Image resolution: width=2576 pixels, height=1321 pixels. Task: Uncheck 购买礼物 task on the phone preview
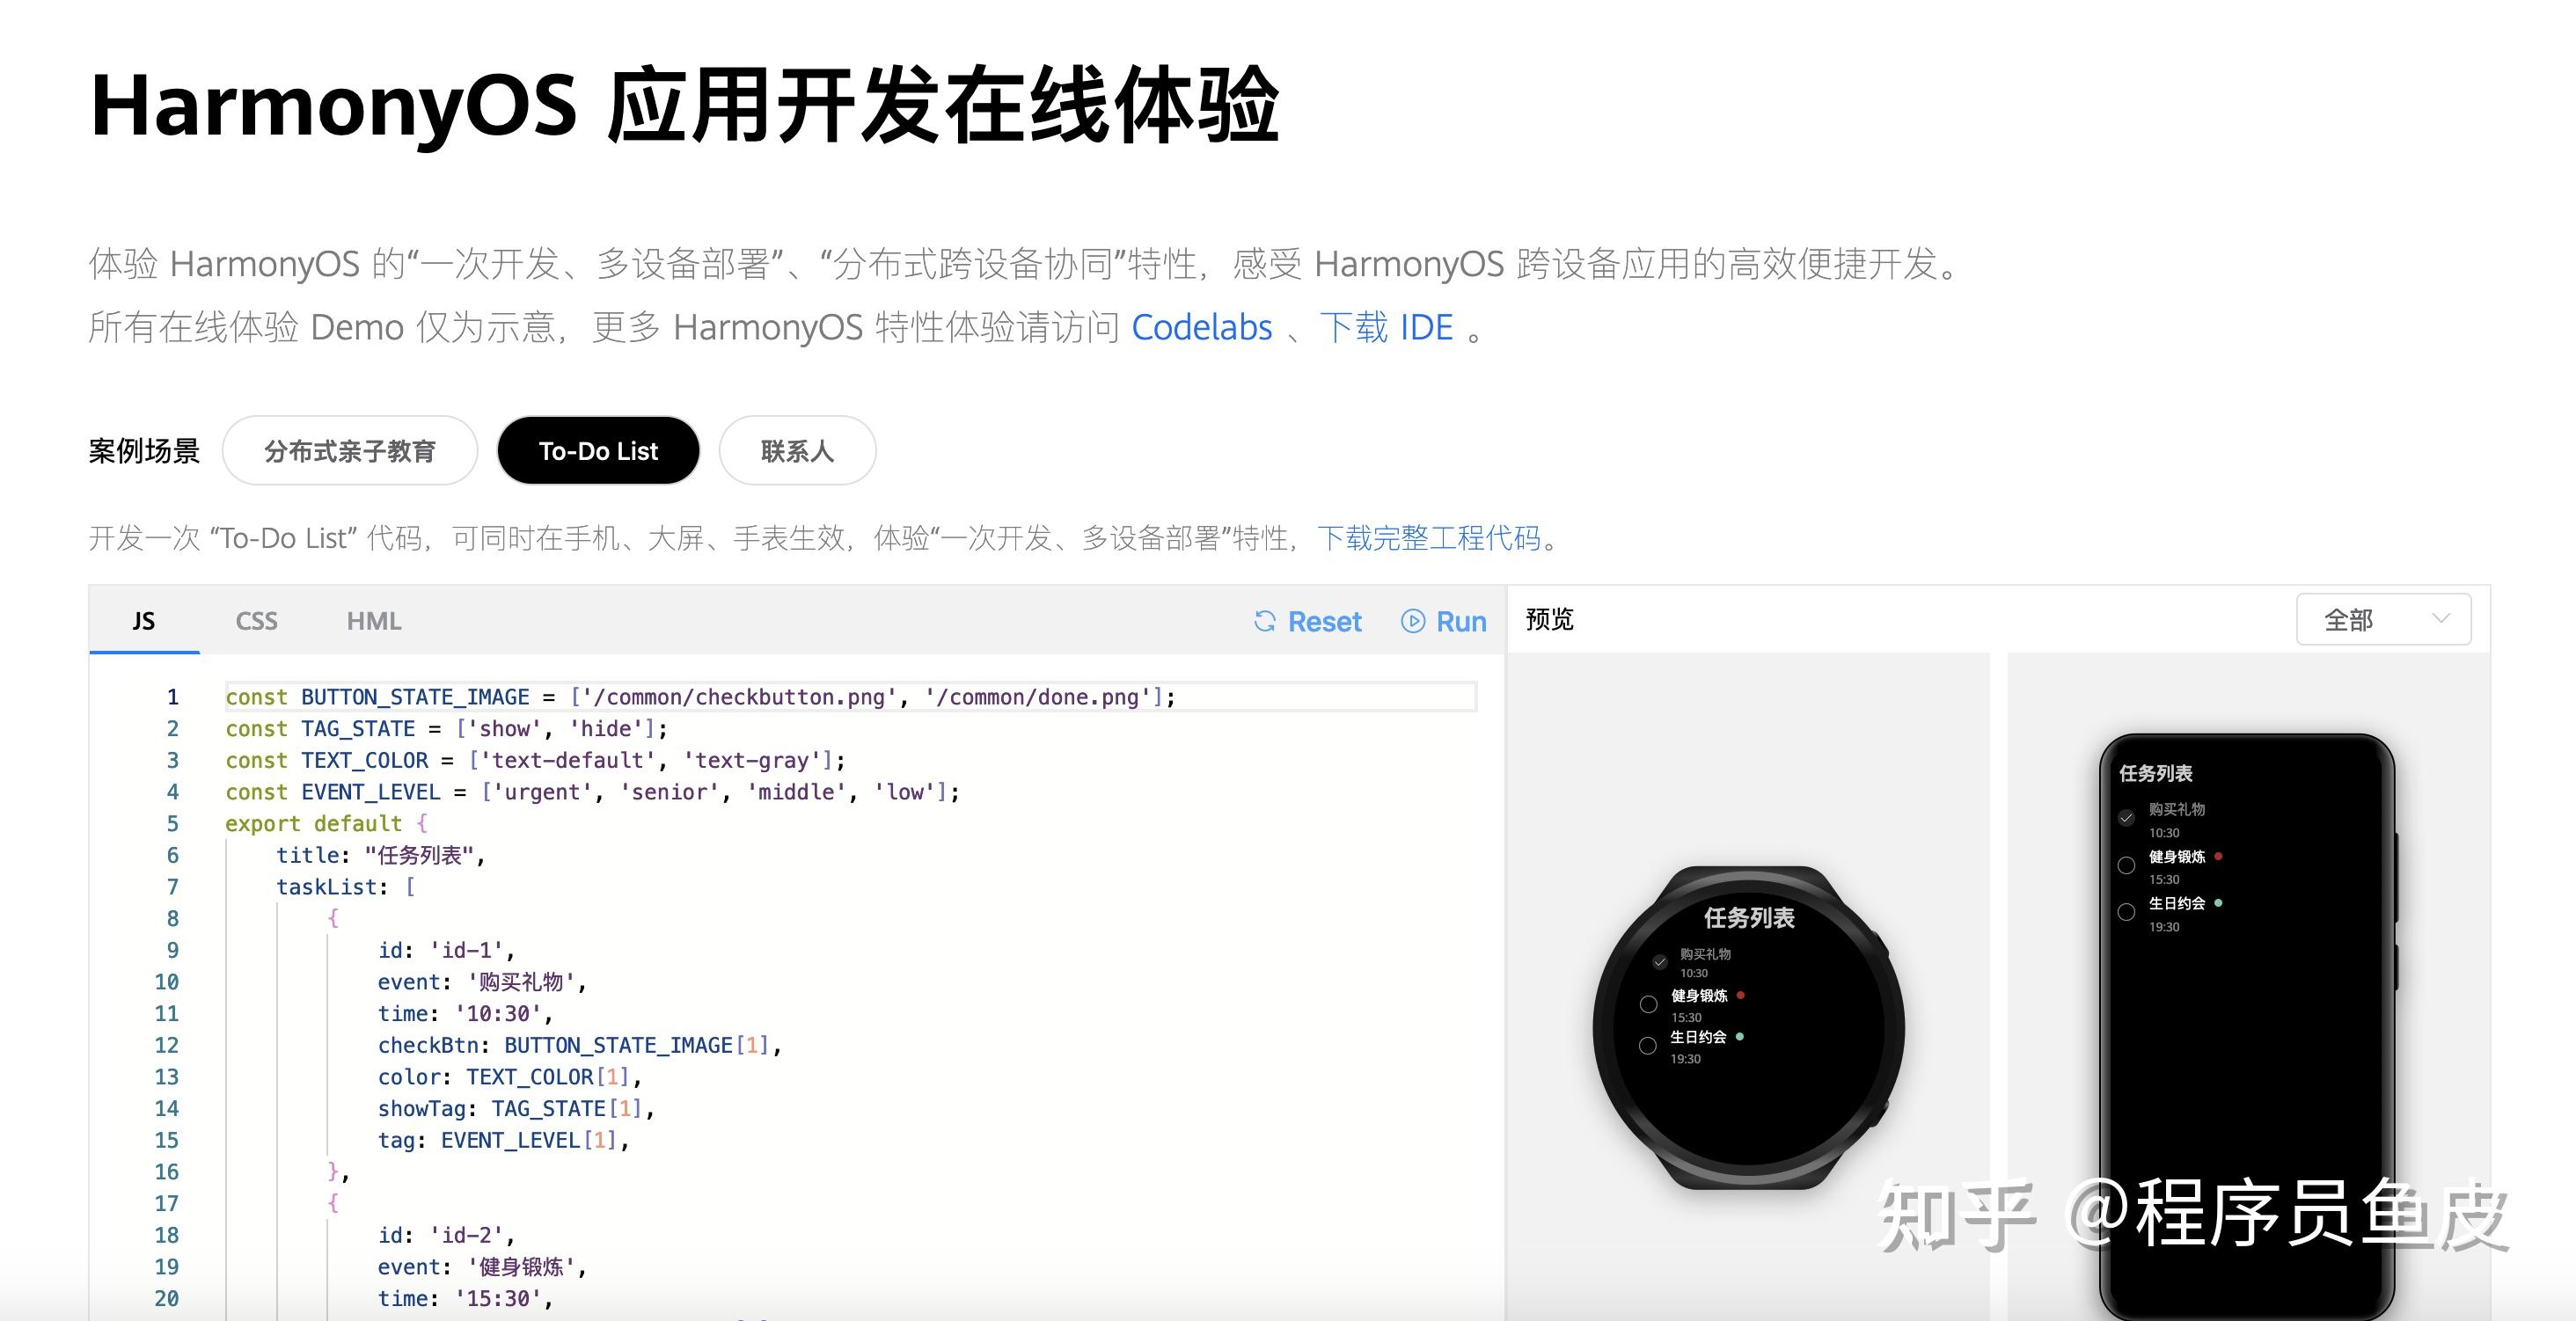pyautogui.click(x=2126, y=818)
